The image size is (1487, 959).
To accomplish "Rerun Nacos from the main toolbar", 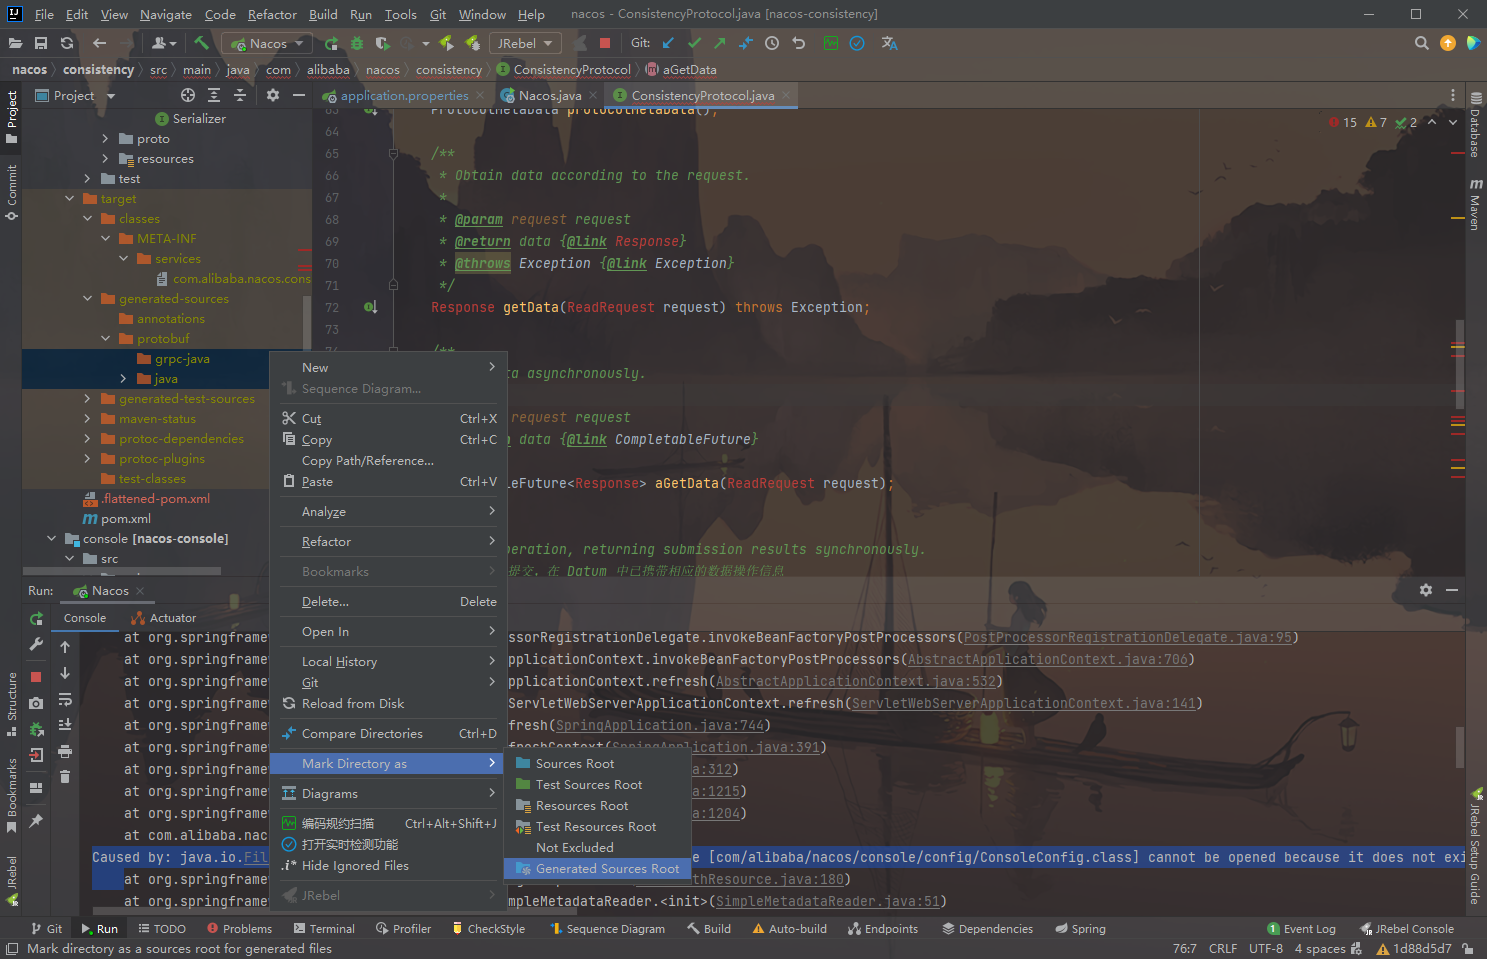I will tap(331, 43).
